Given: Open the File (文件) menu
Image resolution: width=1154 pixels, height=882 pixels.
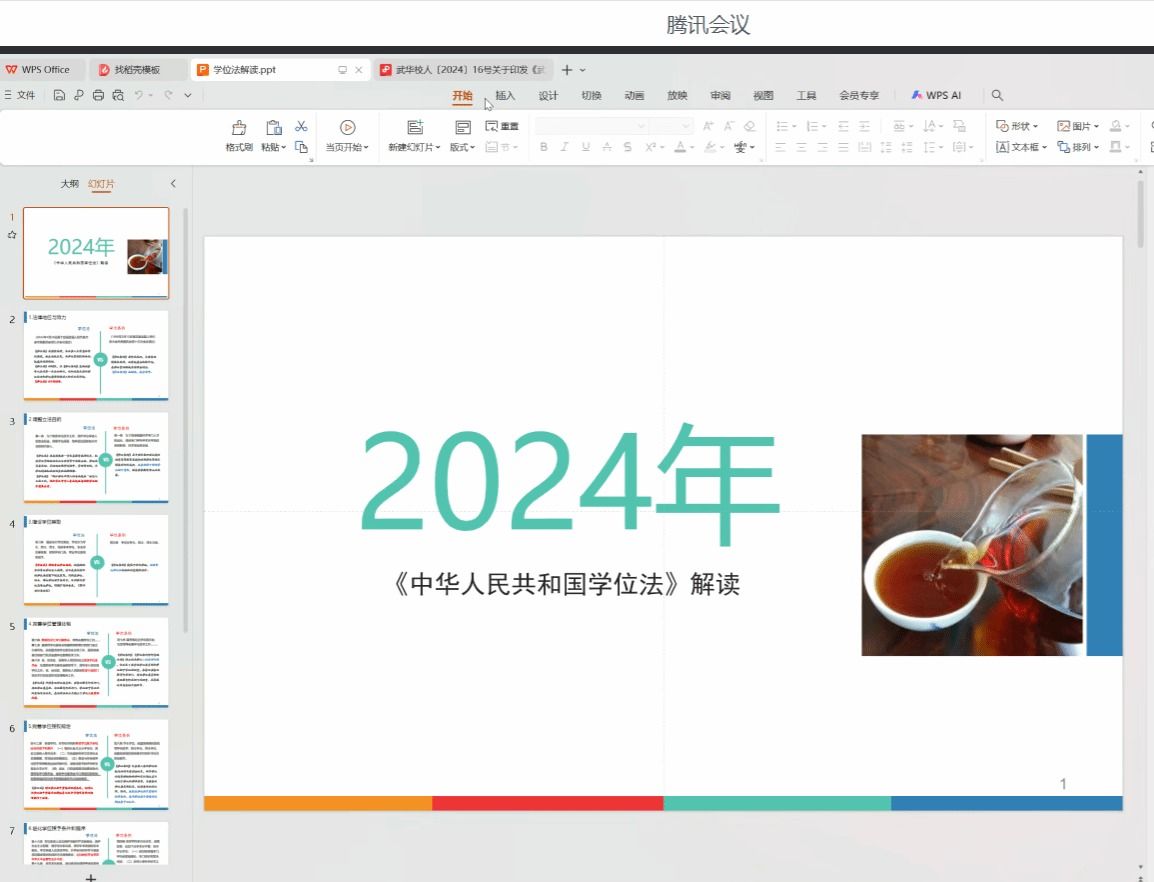Looking at the screenshot, I should click(x=20, y=95).
